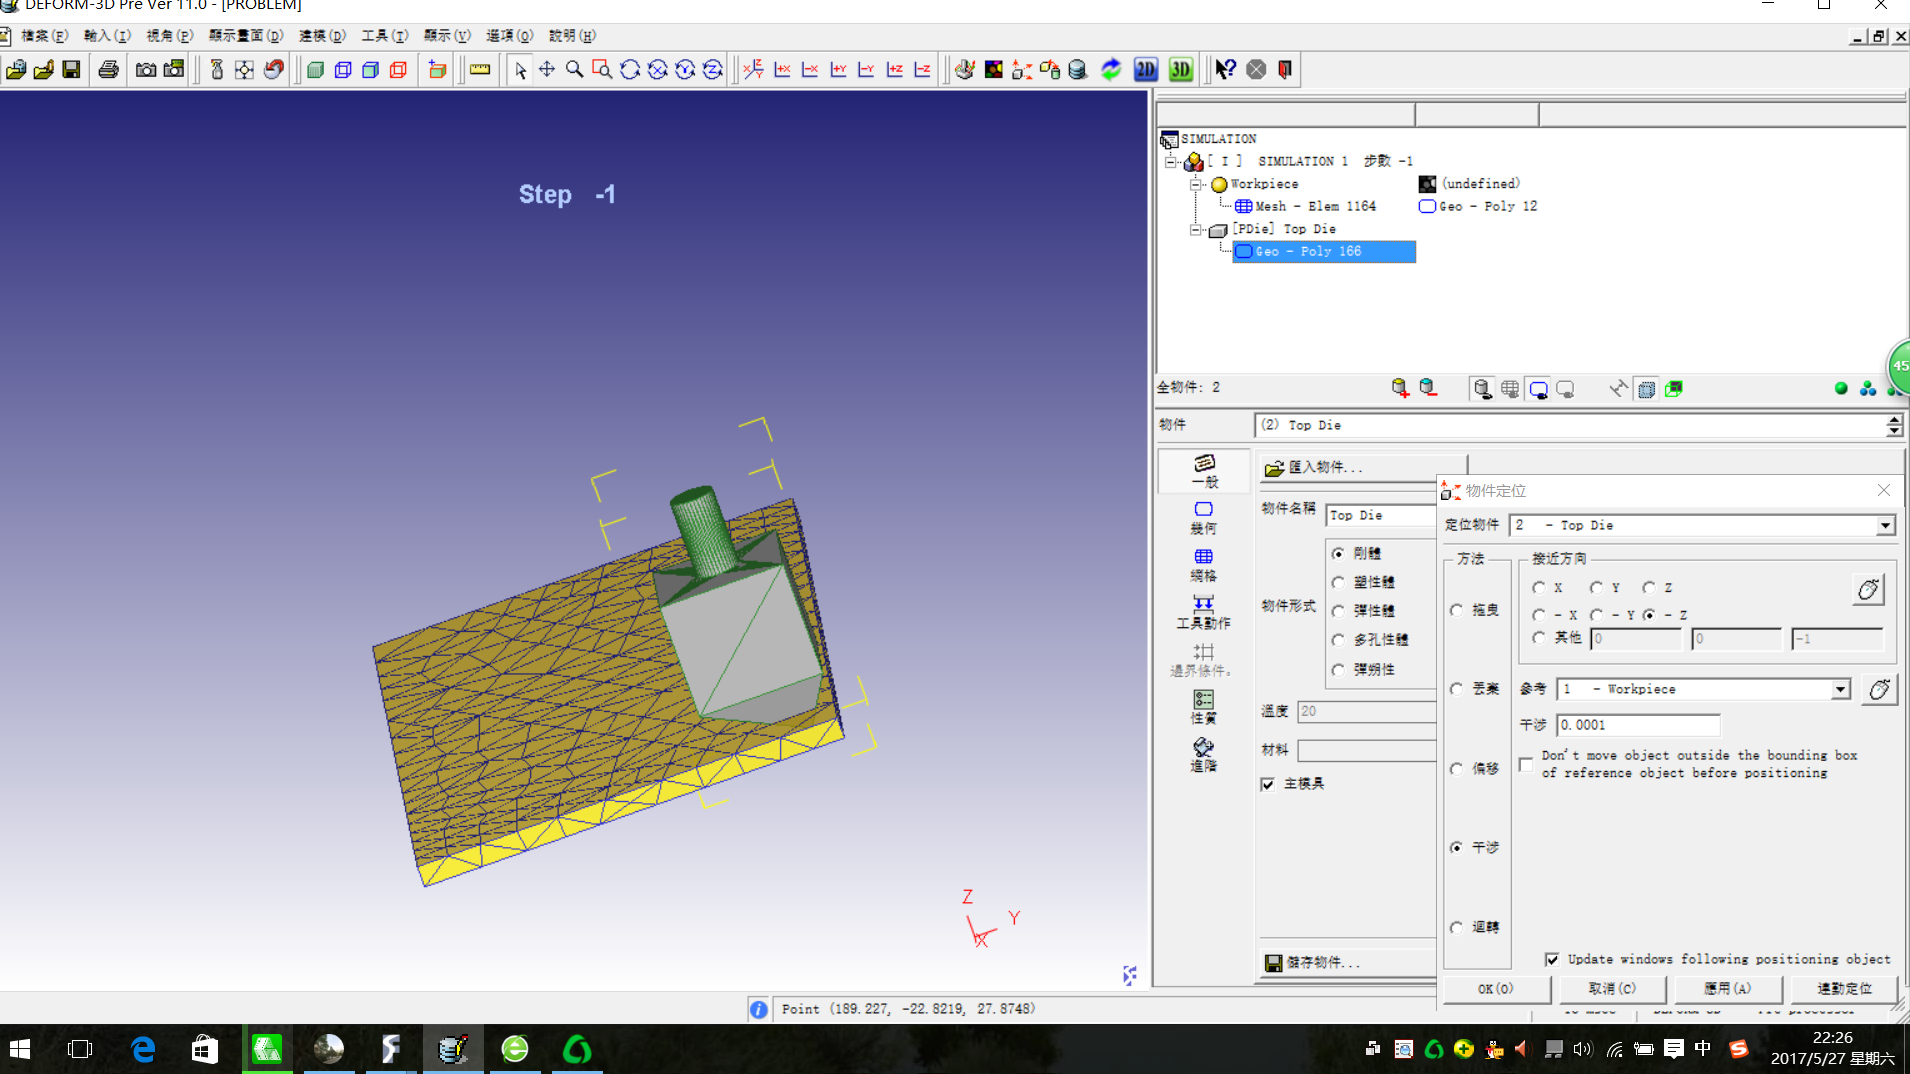
Task: Select the -Y approach direction radio
Action: [1597, 615]
